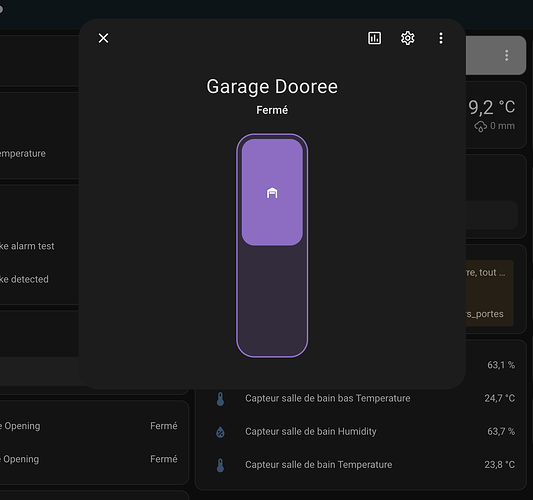
Task: Open three-dot menu on grey background card
Action: pos(506,55)
